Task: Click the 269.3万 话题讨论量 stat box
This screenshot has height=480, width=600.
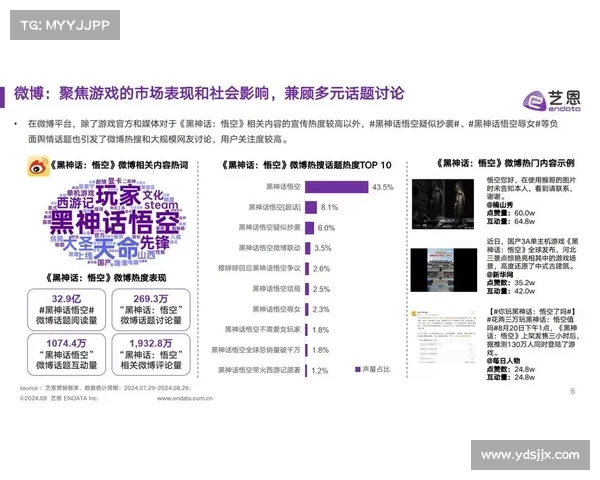Action: [x=151, y=310]
